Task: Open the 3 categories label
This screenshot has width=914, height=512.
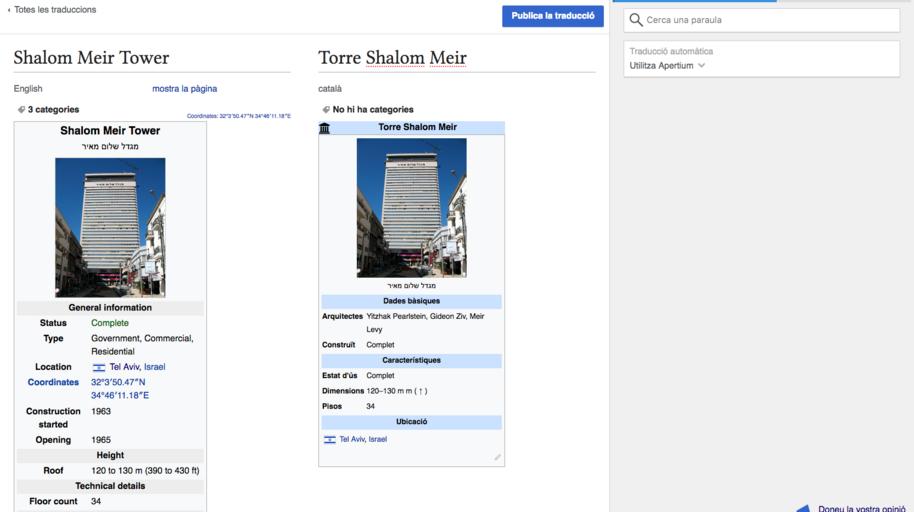Action: coord(53,110)
